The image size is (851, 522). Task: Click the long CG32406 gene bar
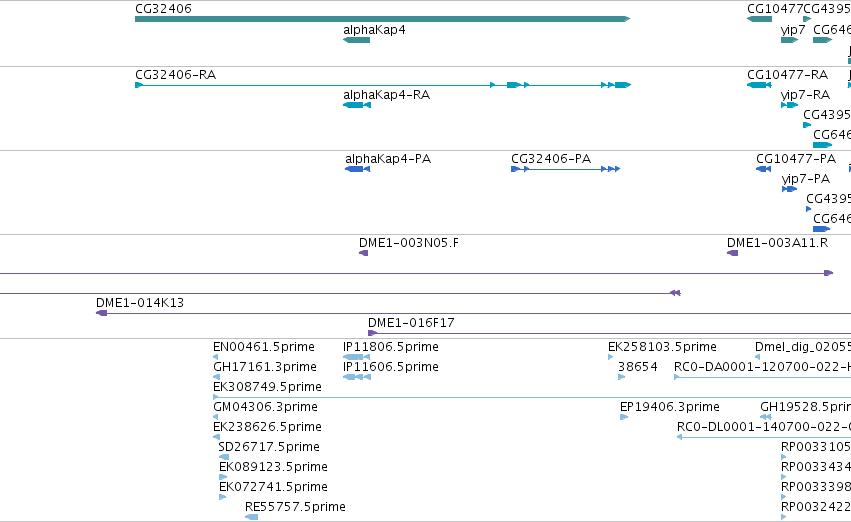[382, 19]
